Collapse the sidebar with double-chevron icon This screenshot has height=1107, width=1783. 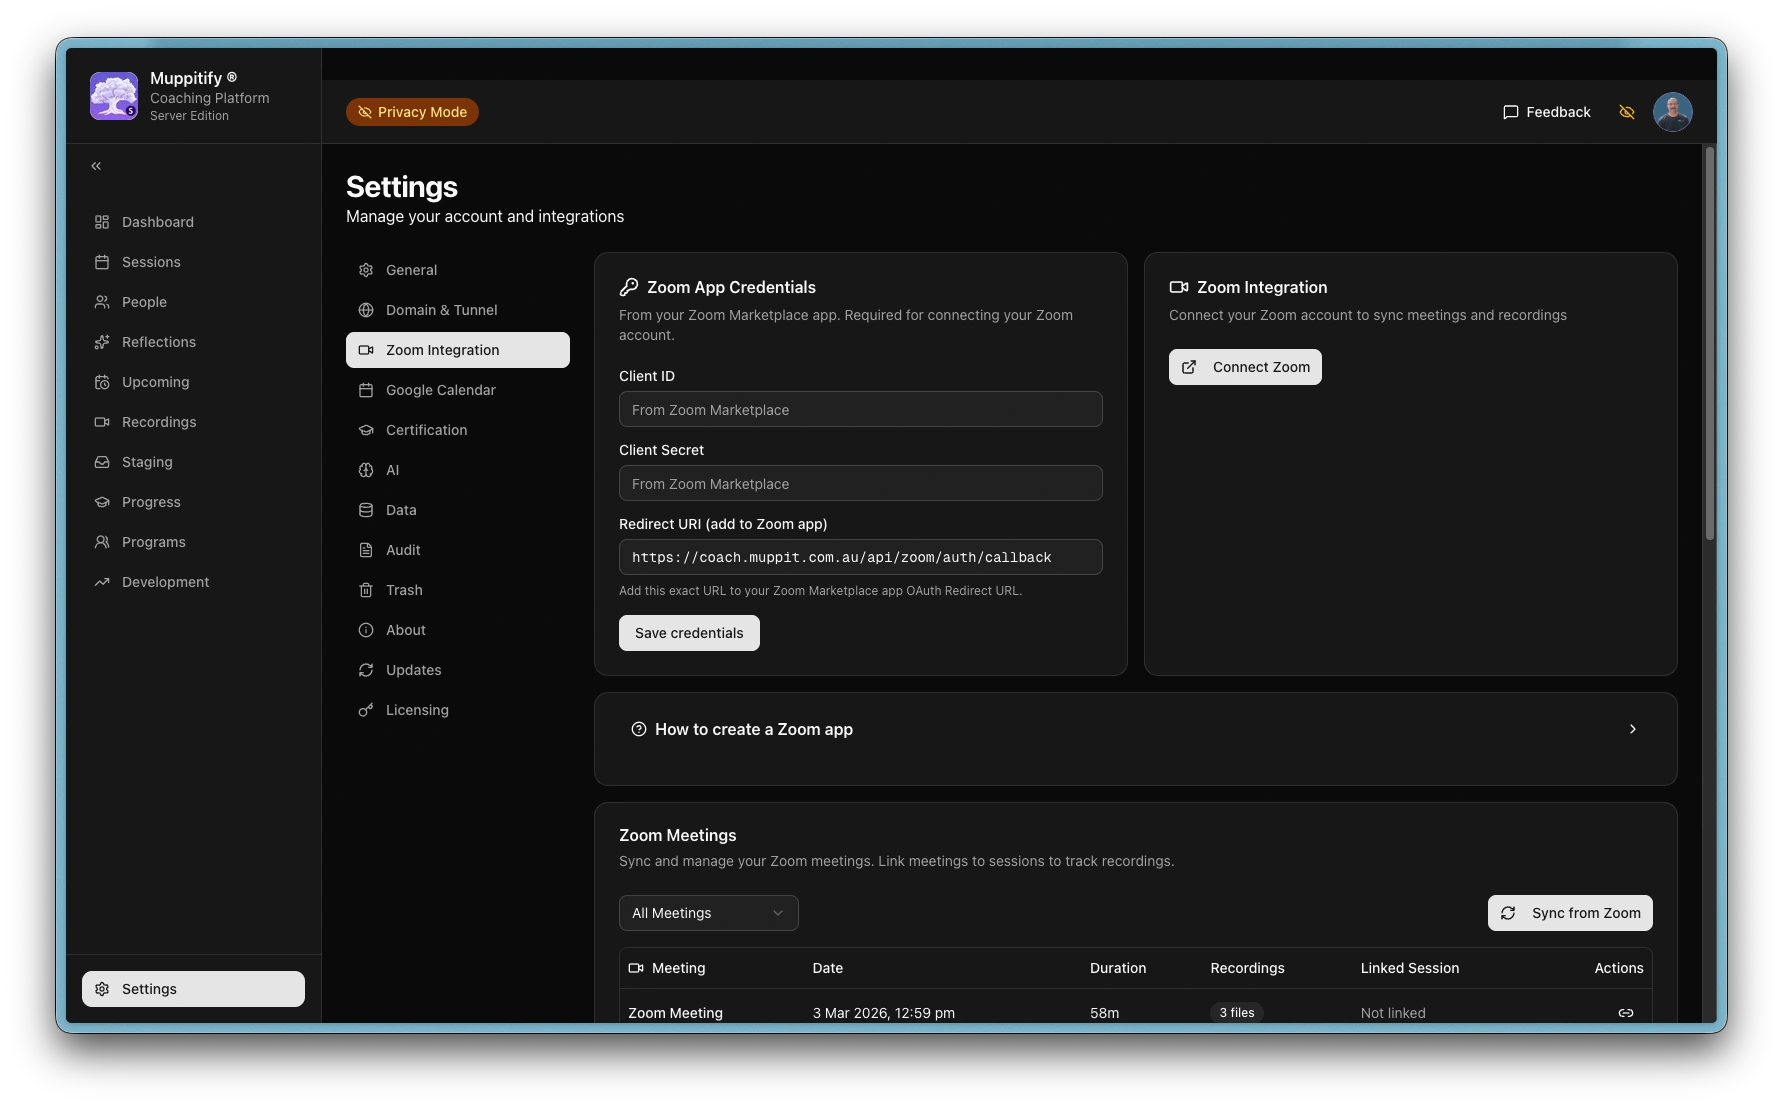point(96,166)
